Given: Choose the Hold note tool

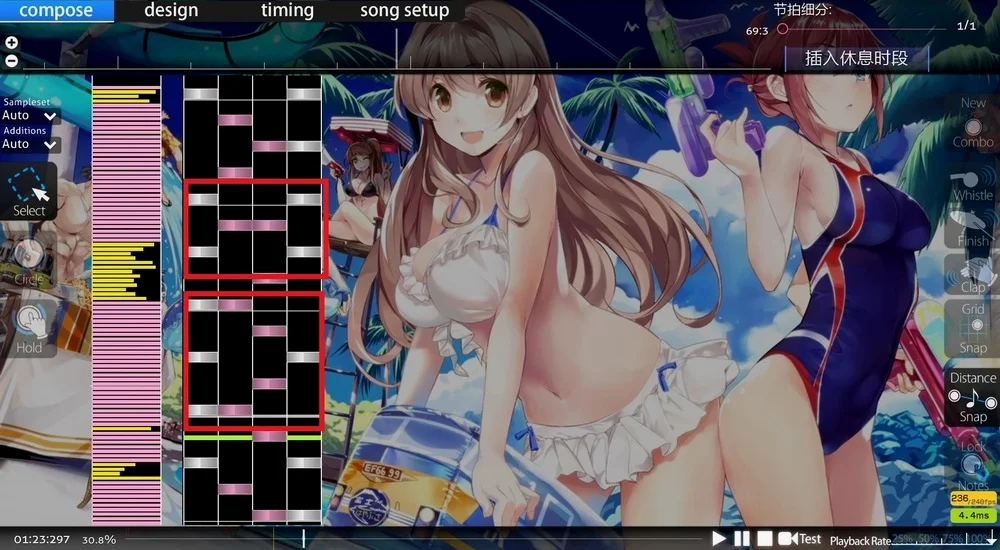Looking at the screenshot, I should [x=29, y=329].
